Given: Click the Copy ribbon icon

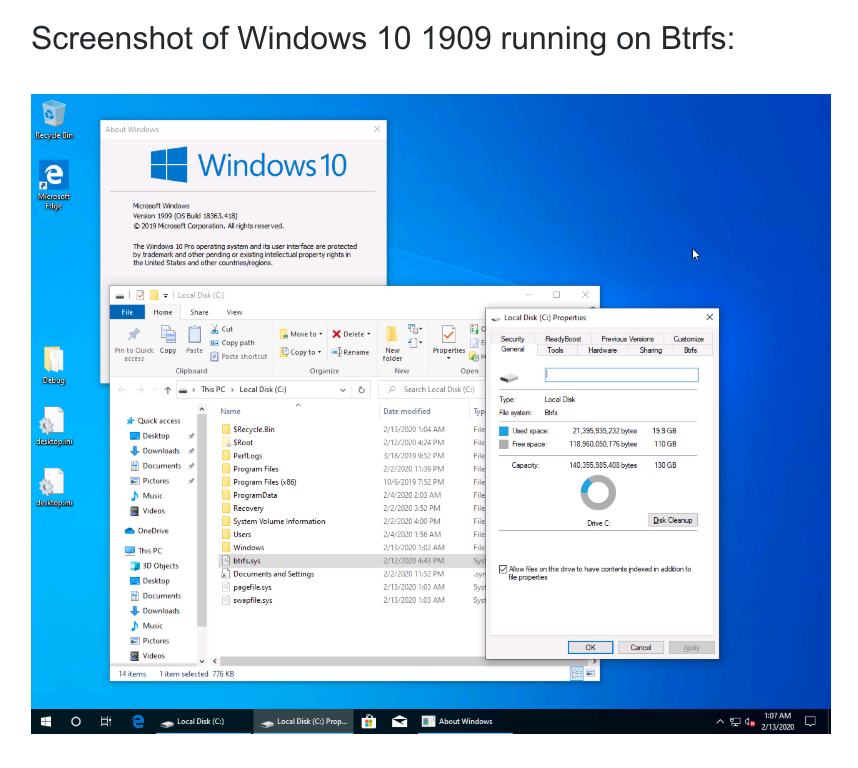Looking at the screenshot, I should 168,340.
